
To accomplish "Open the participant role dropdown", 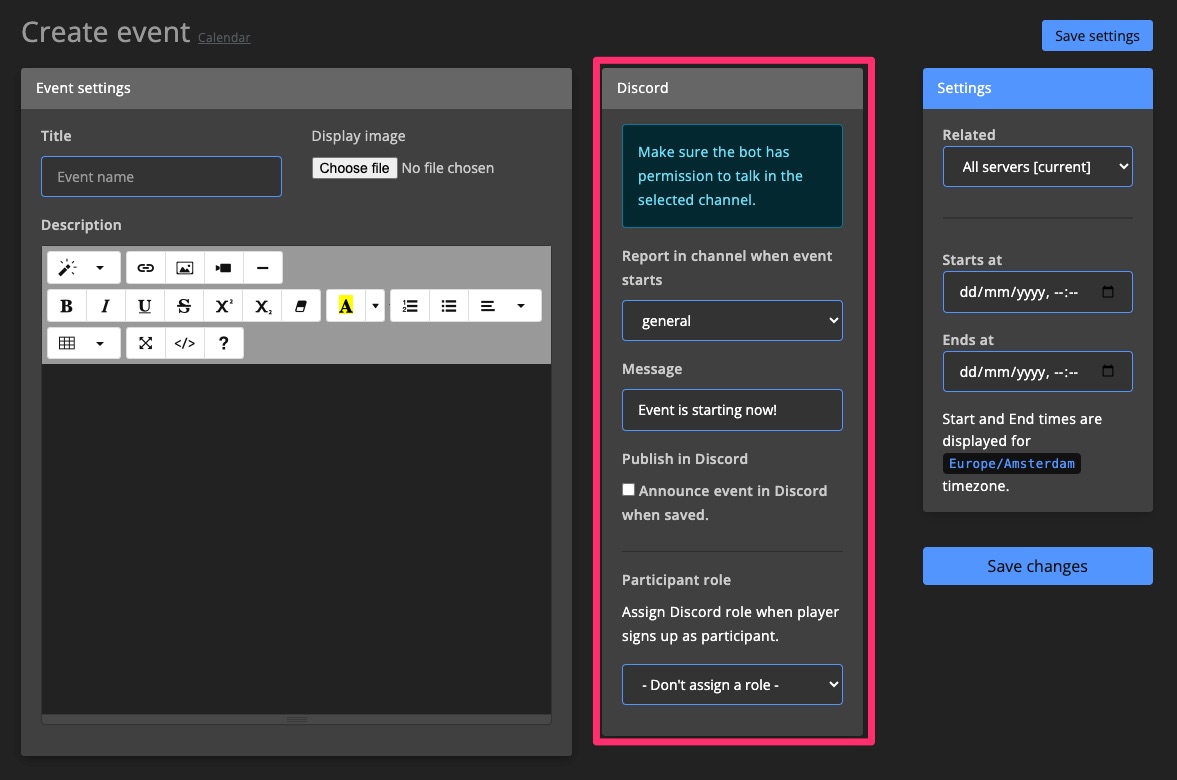I will click(x=732, y=685).
